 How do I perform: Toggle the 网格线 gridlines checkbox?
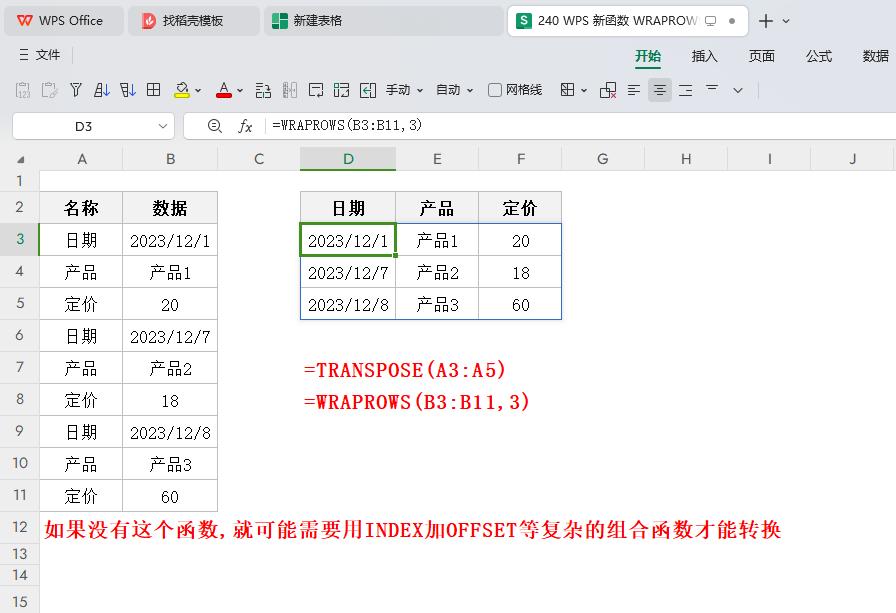point(495,90)
